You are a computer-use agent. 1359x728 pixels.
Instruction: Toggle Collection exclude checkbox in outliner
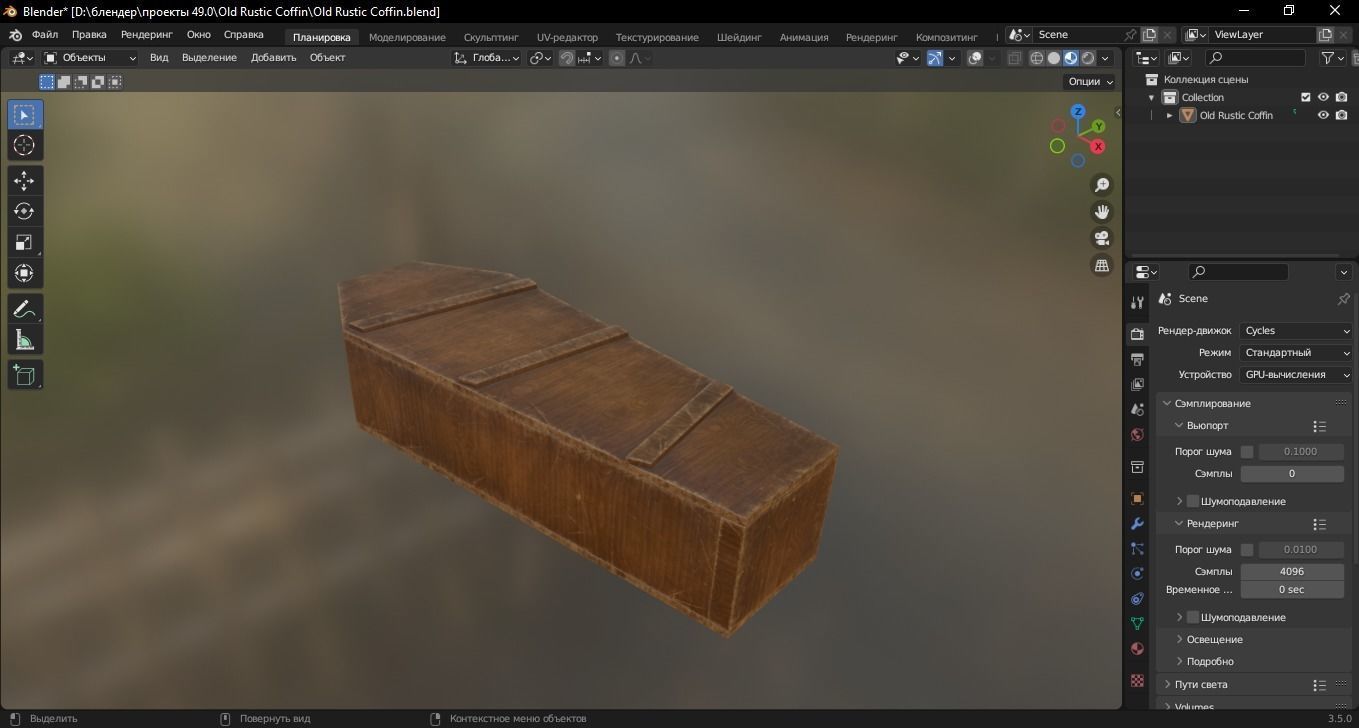click(x=1305, y=97)
